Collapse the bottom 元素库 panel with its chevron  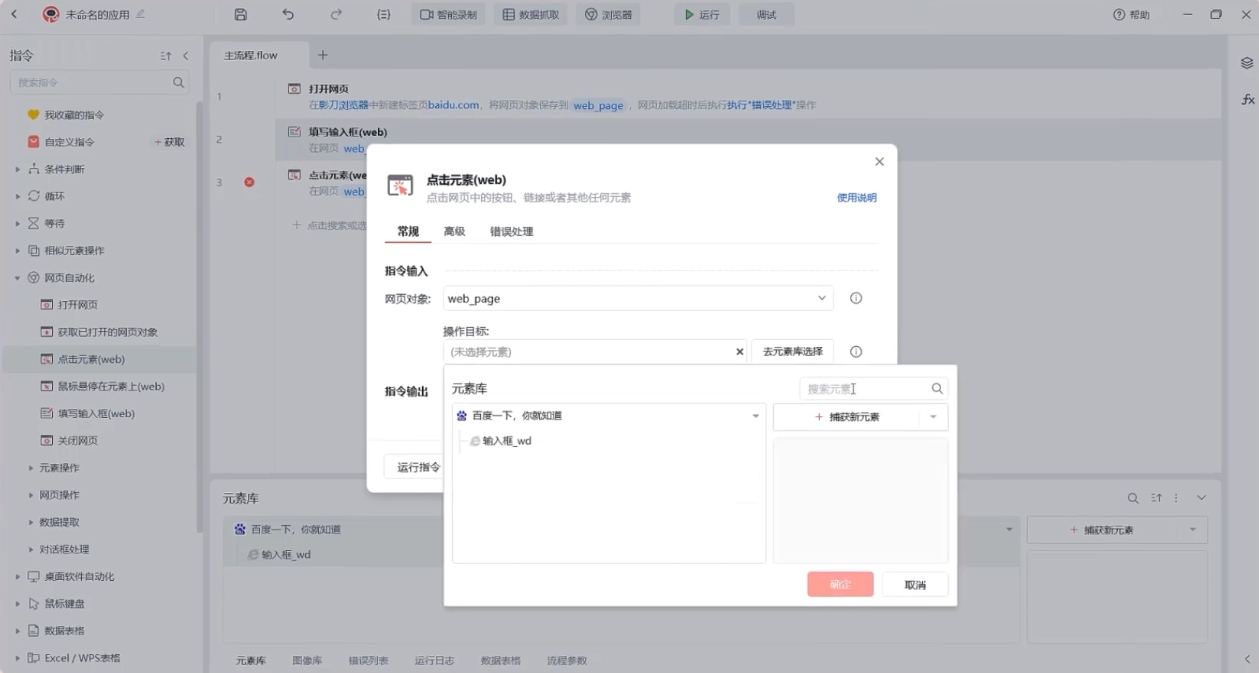(x=1201, y=498)
